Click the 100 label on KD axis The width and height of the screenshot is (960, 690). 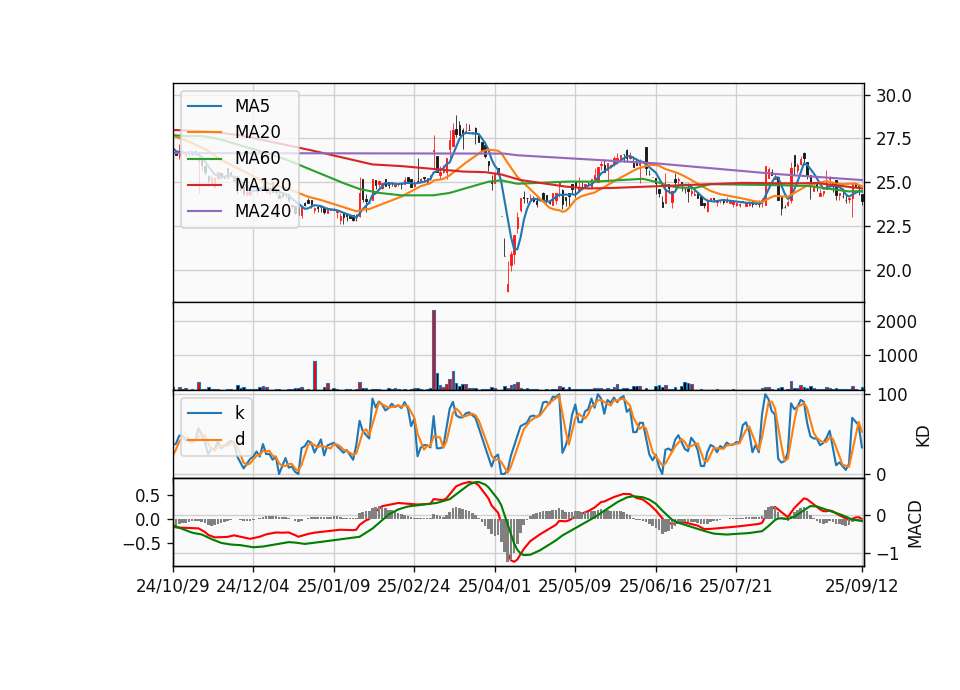(x=892, y=395)
